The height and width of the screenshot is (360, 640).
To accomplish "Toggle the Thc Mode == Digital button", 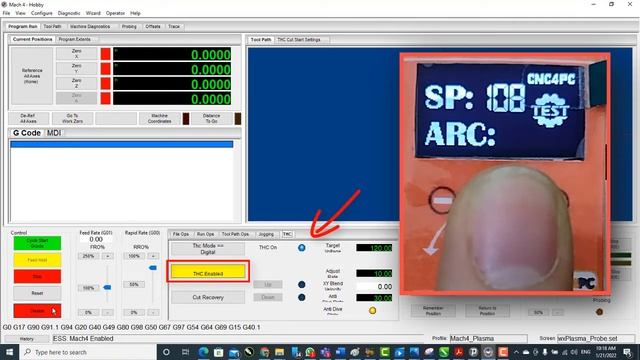I will (208, 249).
